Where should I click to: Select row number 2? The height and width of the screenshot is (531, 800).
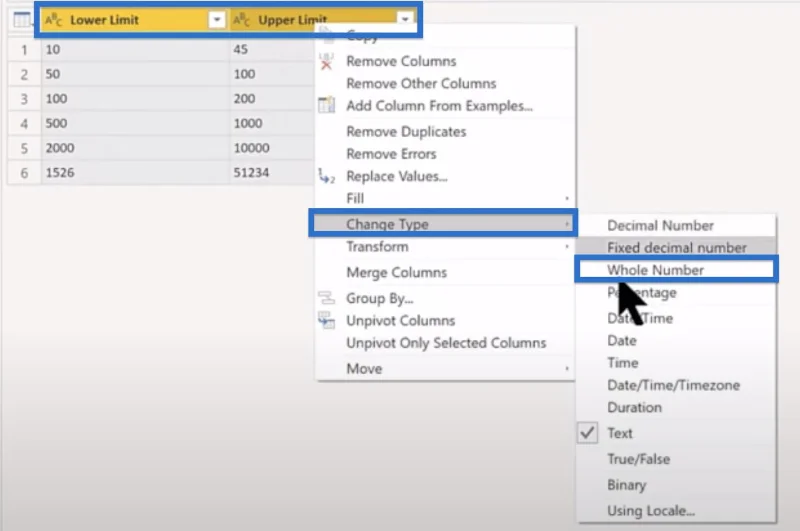[24, 74]
